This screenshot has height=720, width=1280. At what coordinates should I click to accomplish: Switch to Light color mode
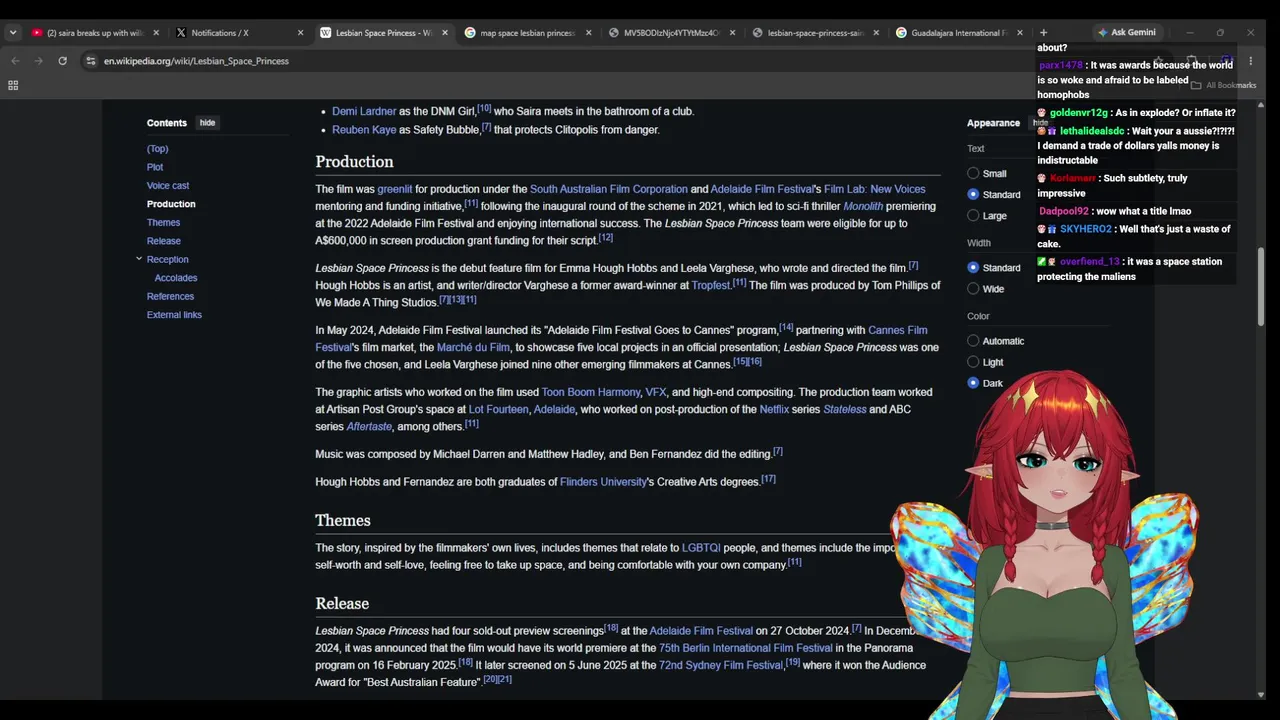coord(973,362)
